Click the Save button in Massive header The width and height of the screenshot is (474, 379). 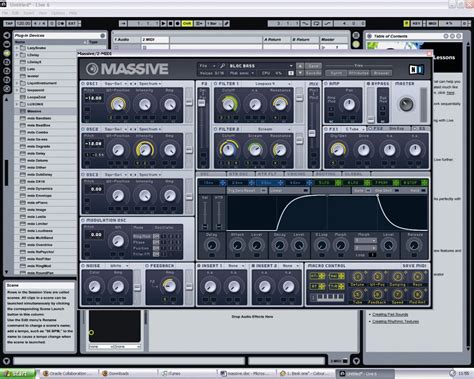[313, 66]
